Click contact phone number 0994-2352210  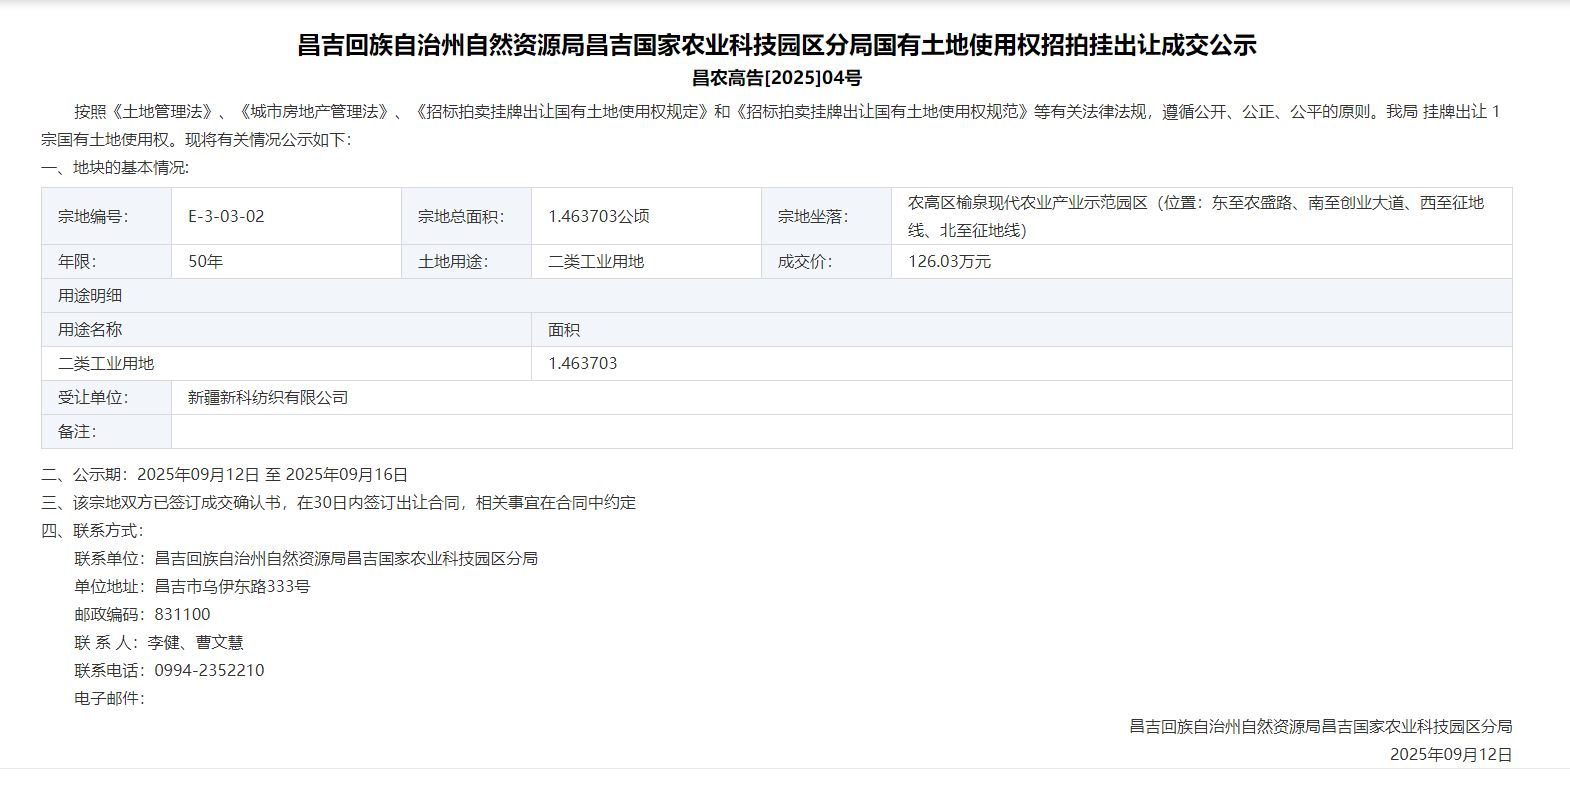pyautogui.click(x=209, y=671)
